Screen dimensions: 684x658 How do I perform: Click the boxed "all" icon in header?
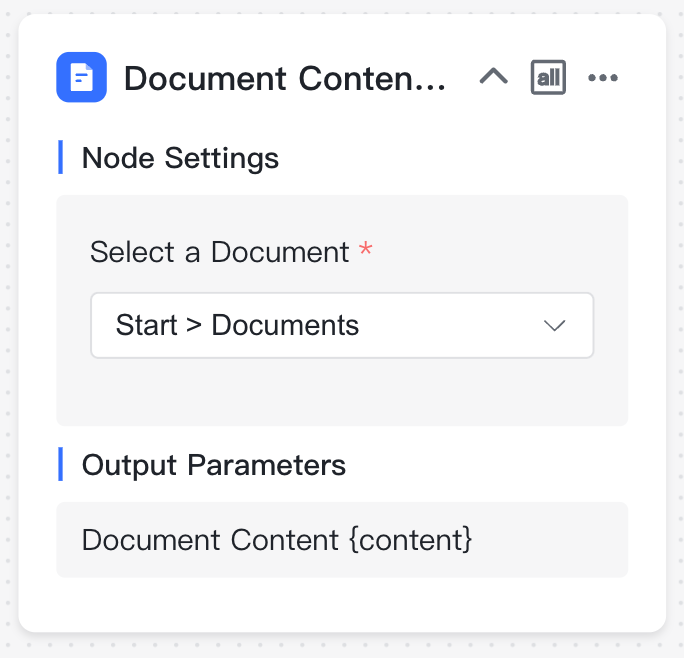[548, 77]
